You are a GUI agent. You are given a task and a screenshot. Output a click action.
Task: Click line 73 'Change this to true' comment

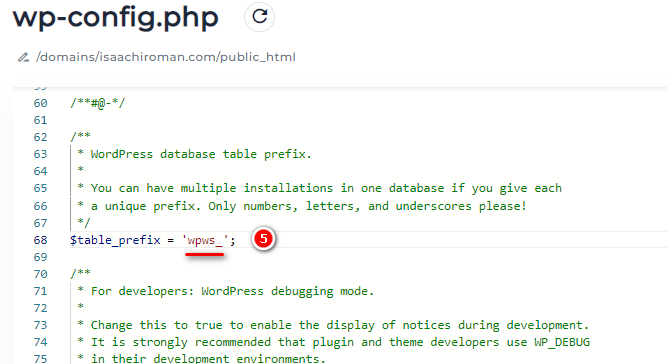coord(340,325)
